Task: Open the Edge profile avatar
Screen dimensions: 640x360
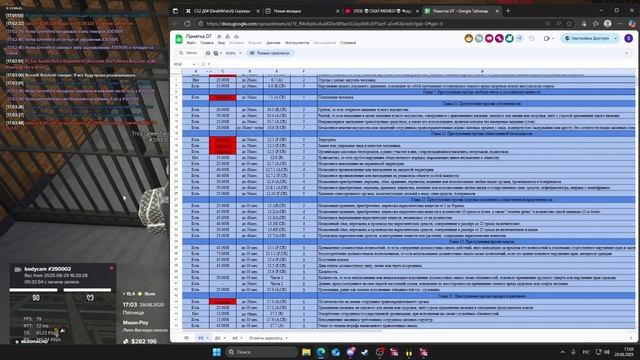Action: [608, 24]
